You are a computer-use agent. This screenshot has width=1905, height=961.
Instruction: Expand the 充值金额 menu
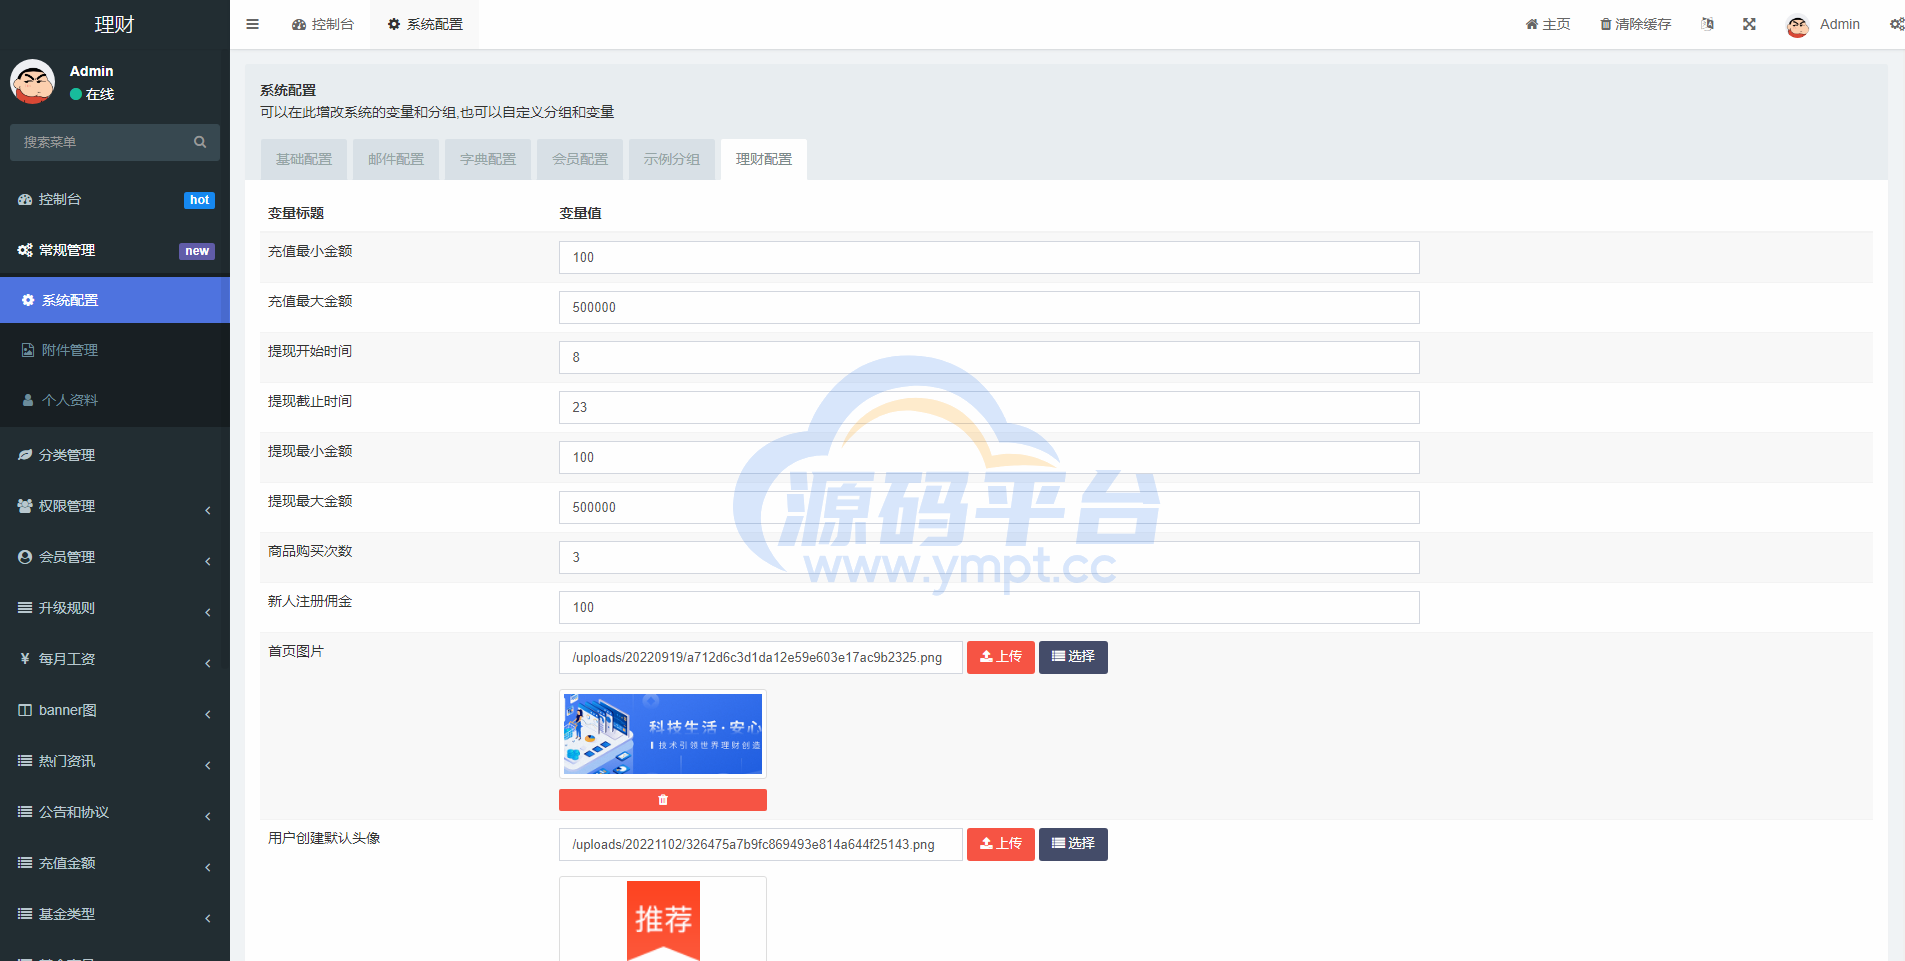pyautogui.click(x=115, y=863)
